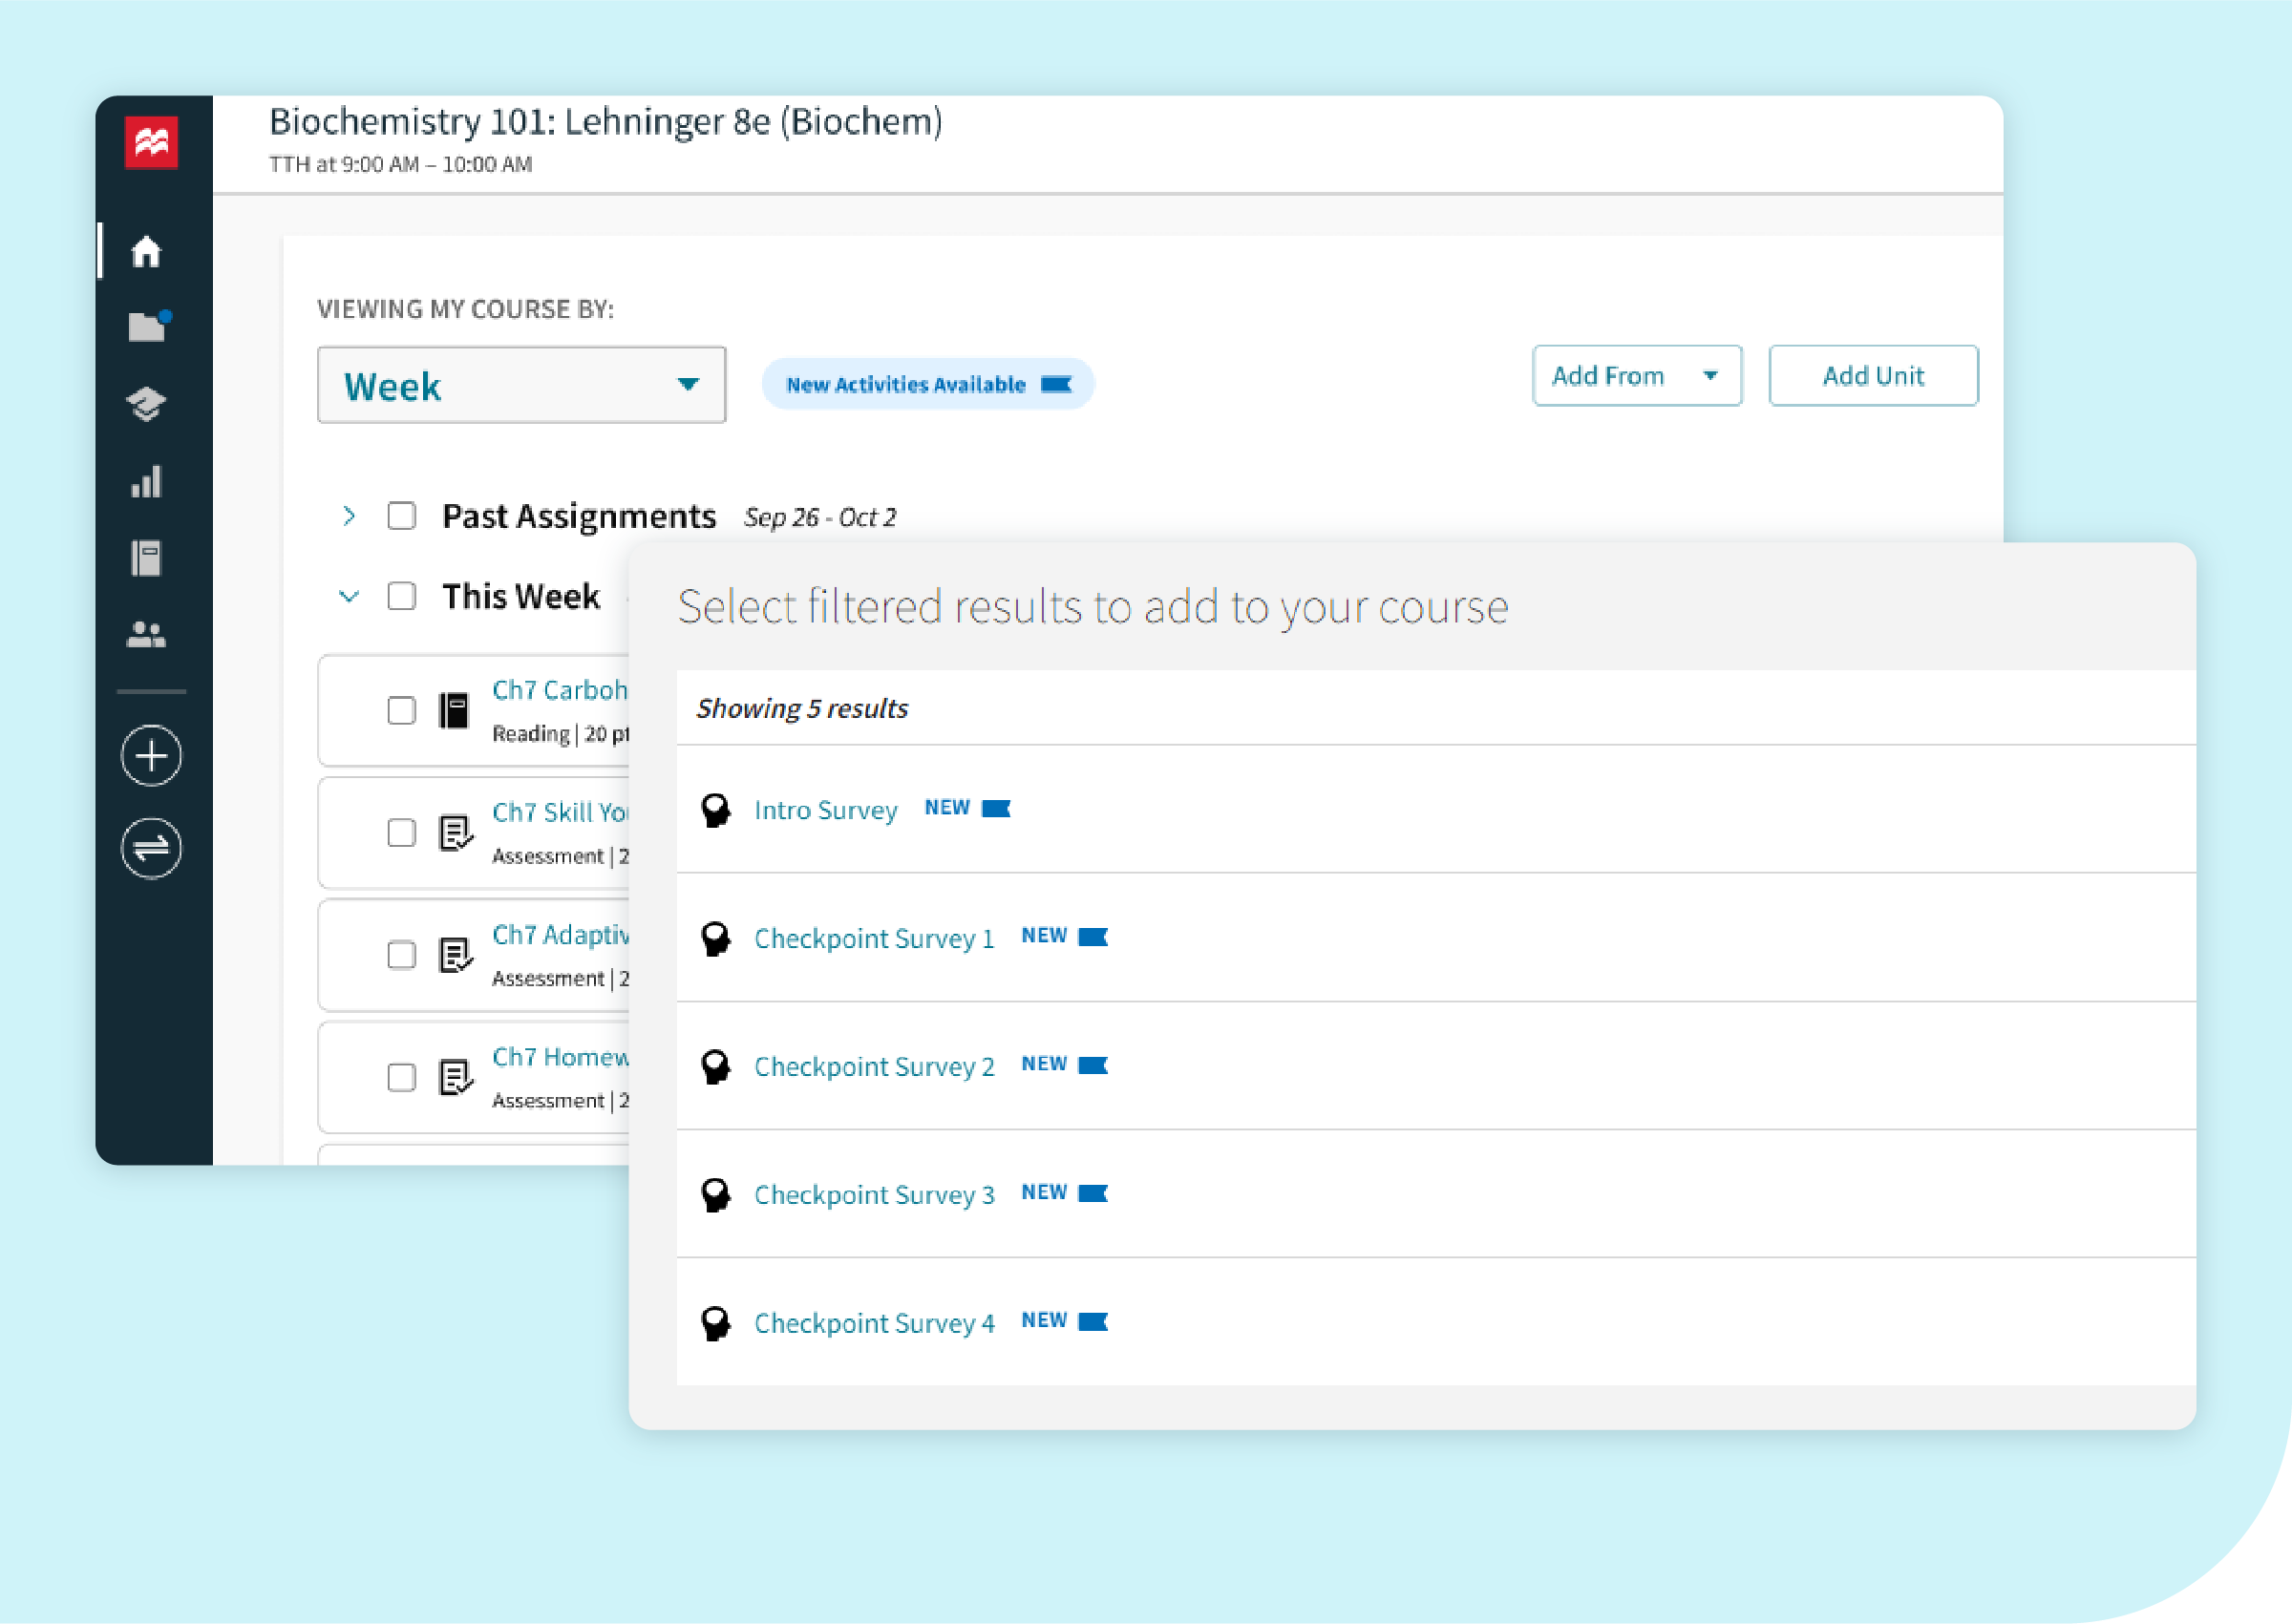Viewport: 2292px width, 1624px height.
Task: Click the circled swap arrows icon
Action: coord(151,848)
